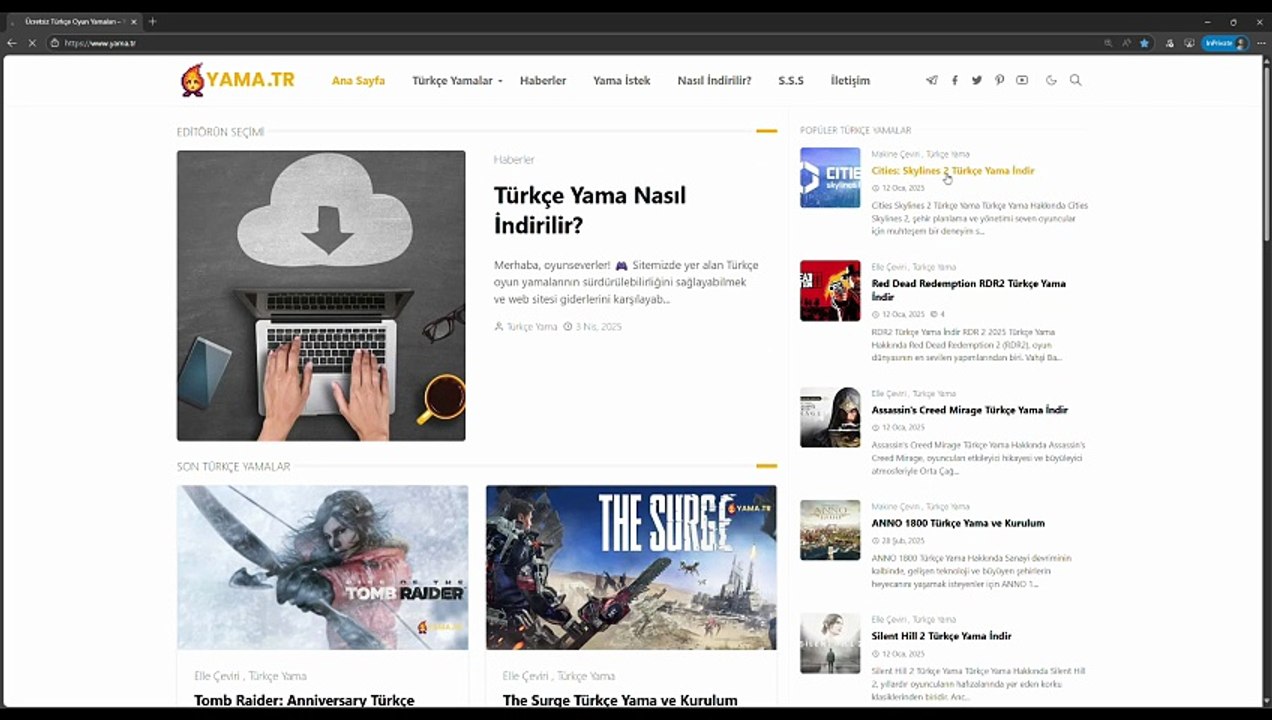
Task: Select the Ana Sayfa menu item
Action: [x=358, y=80]
